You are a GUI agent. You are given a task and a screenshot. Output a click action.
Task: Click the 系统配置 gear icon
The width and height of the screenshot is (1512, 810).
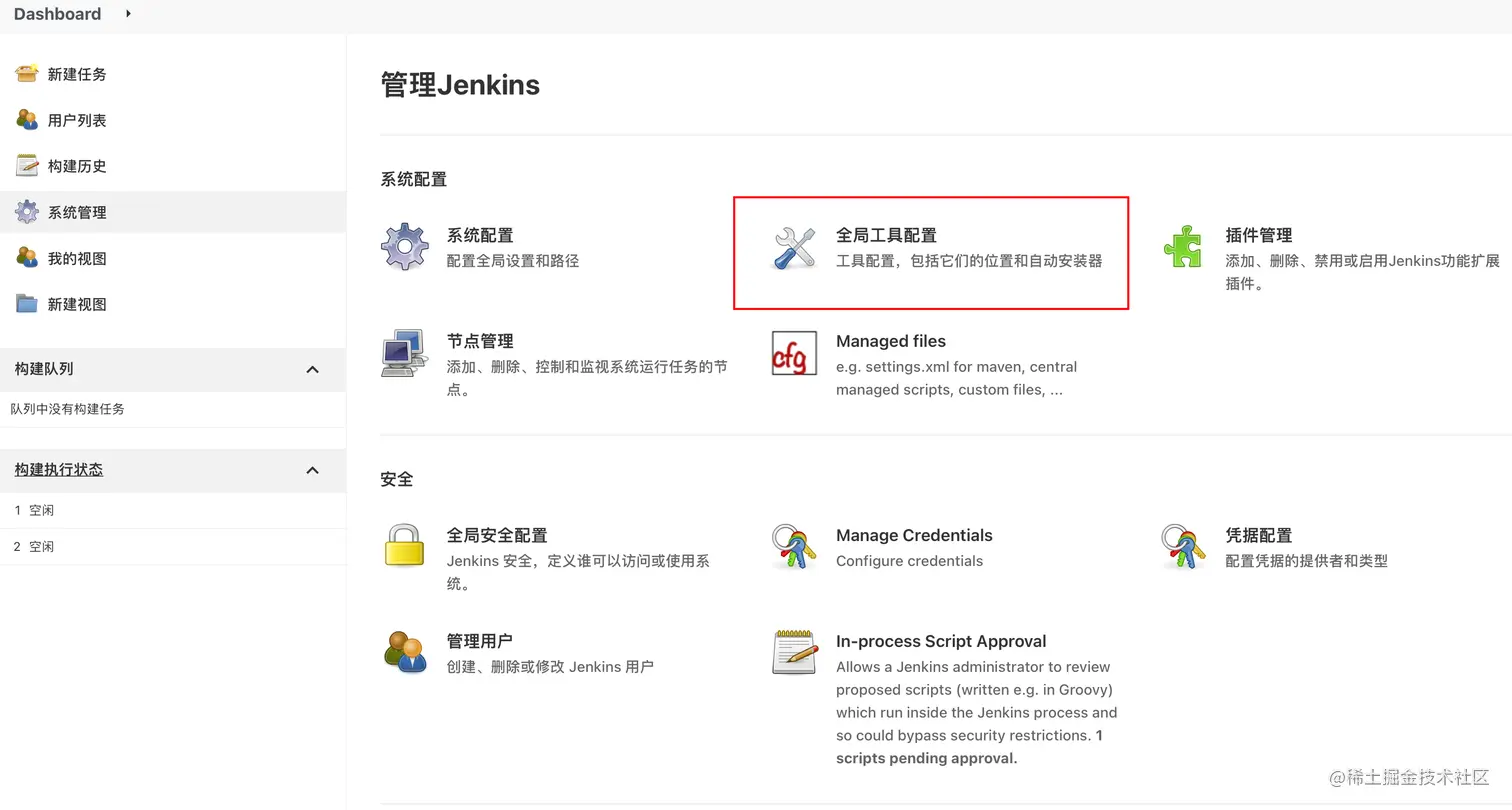click(405, 247)
